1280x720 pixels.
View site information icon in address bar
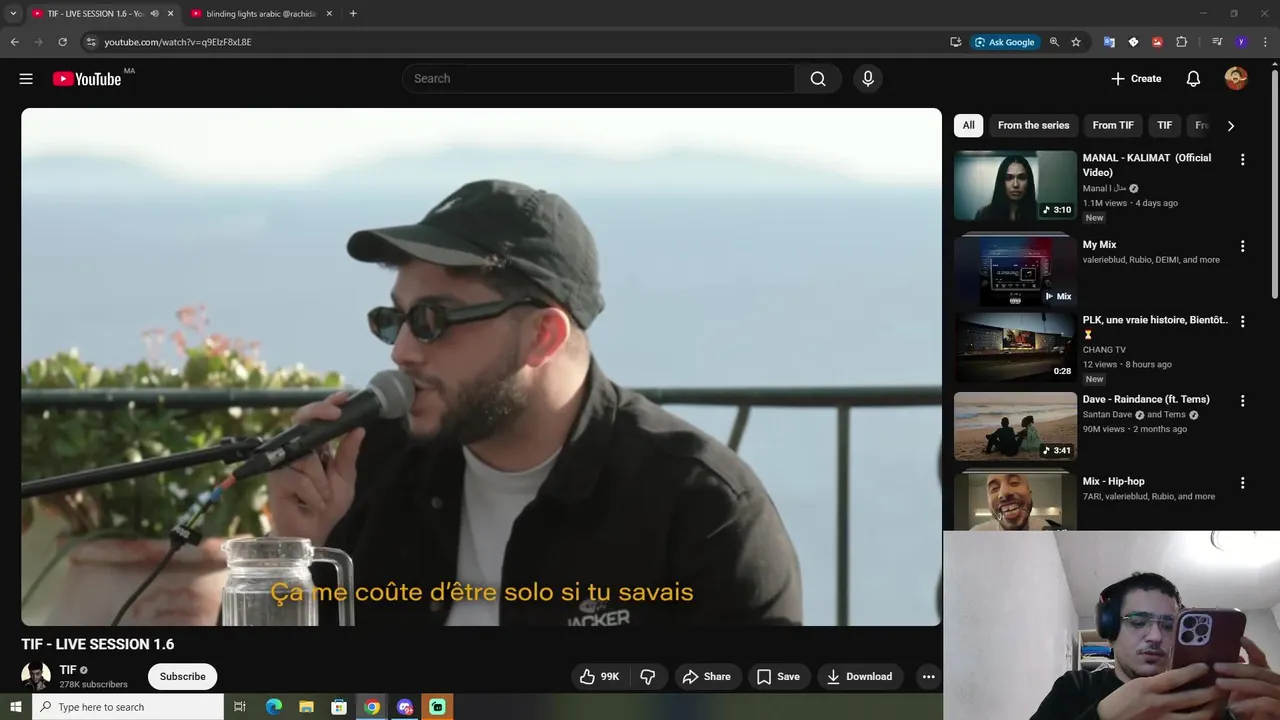[90, 42]
